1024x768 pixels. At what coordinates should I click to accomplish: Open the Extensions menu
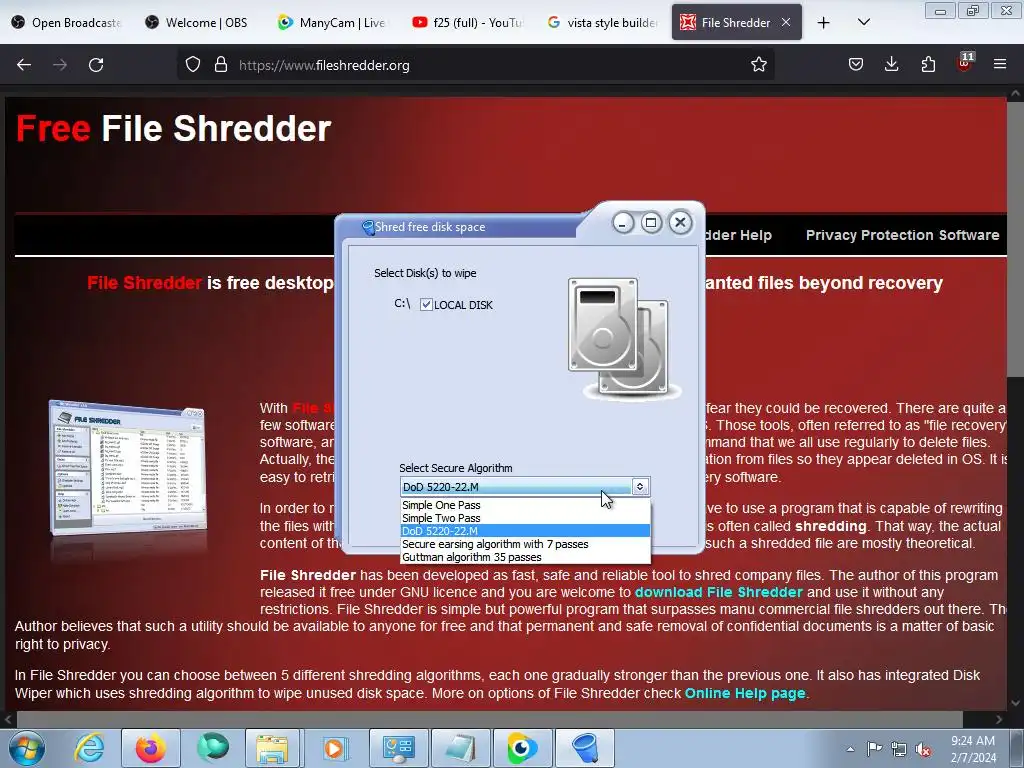pos(928,65)
